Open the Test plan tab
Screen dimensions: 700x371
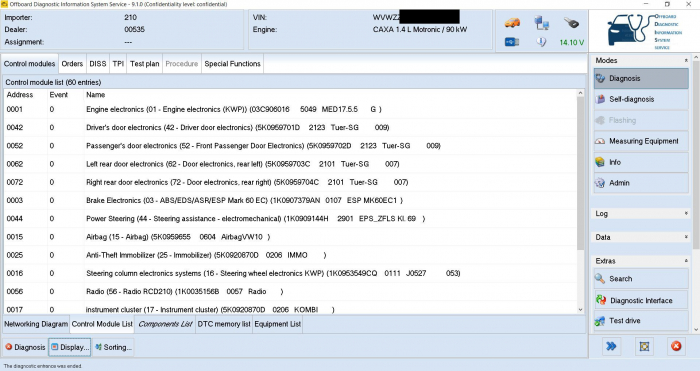pos(145,64)
